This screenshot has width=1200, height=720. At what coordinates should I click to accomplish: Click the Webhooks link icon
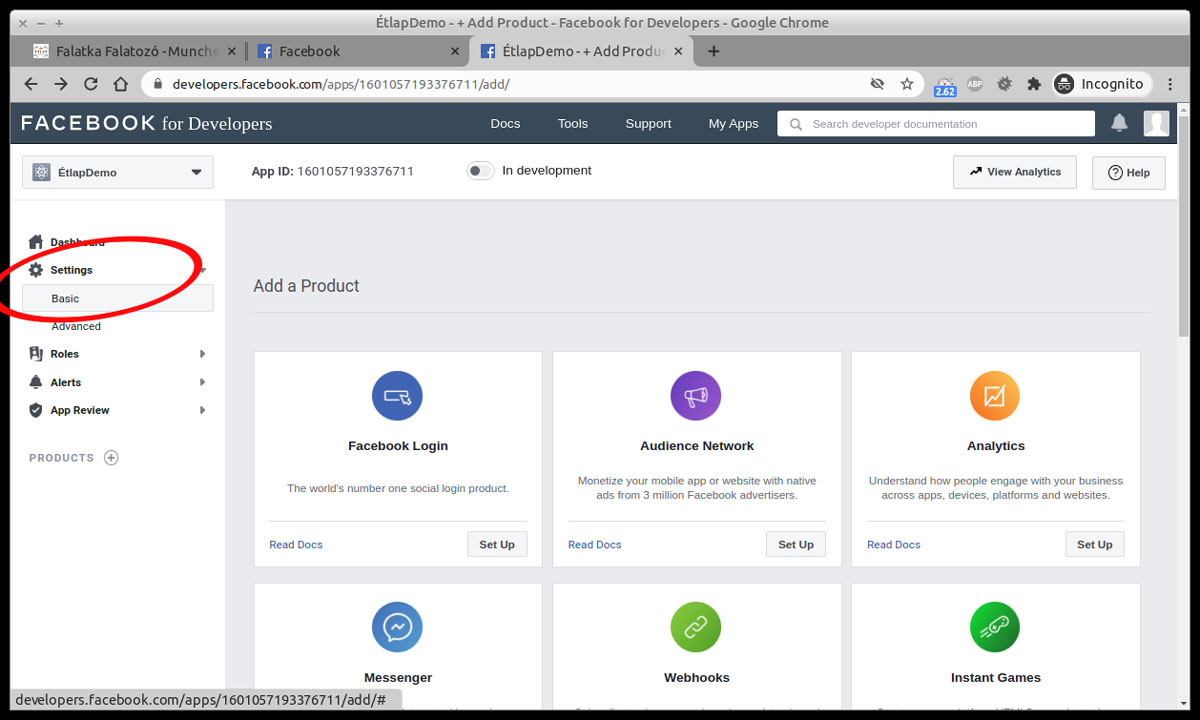coord(695,627)
